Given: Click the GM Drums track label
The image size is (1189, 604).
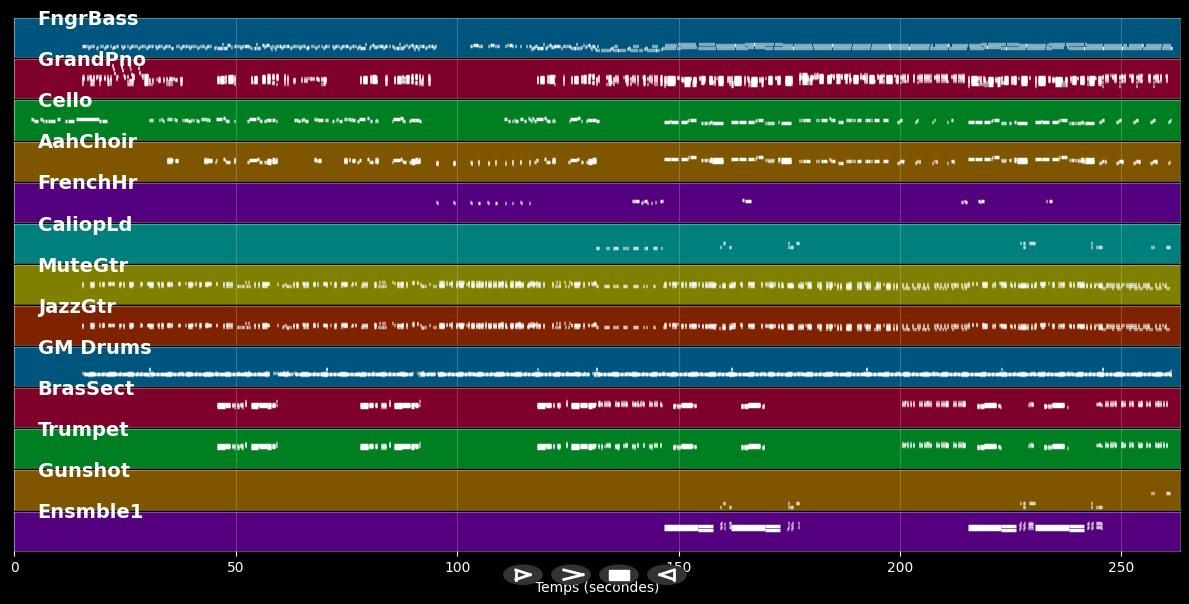Looking at the screenshot, I should 94,347.
